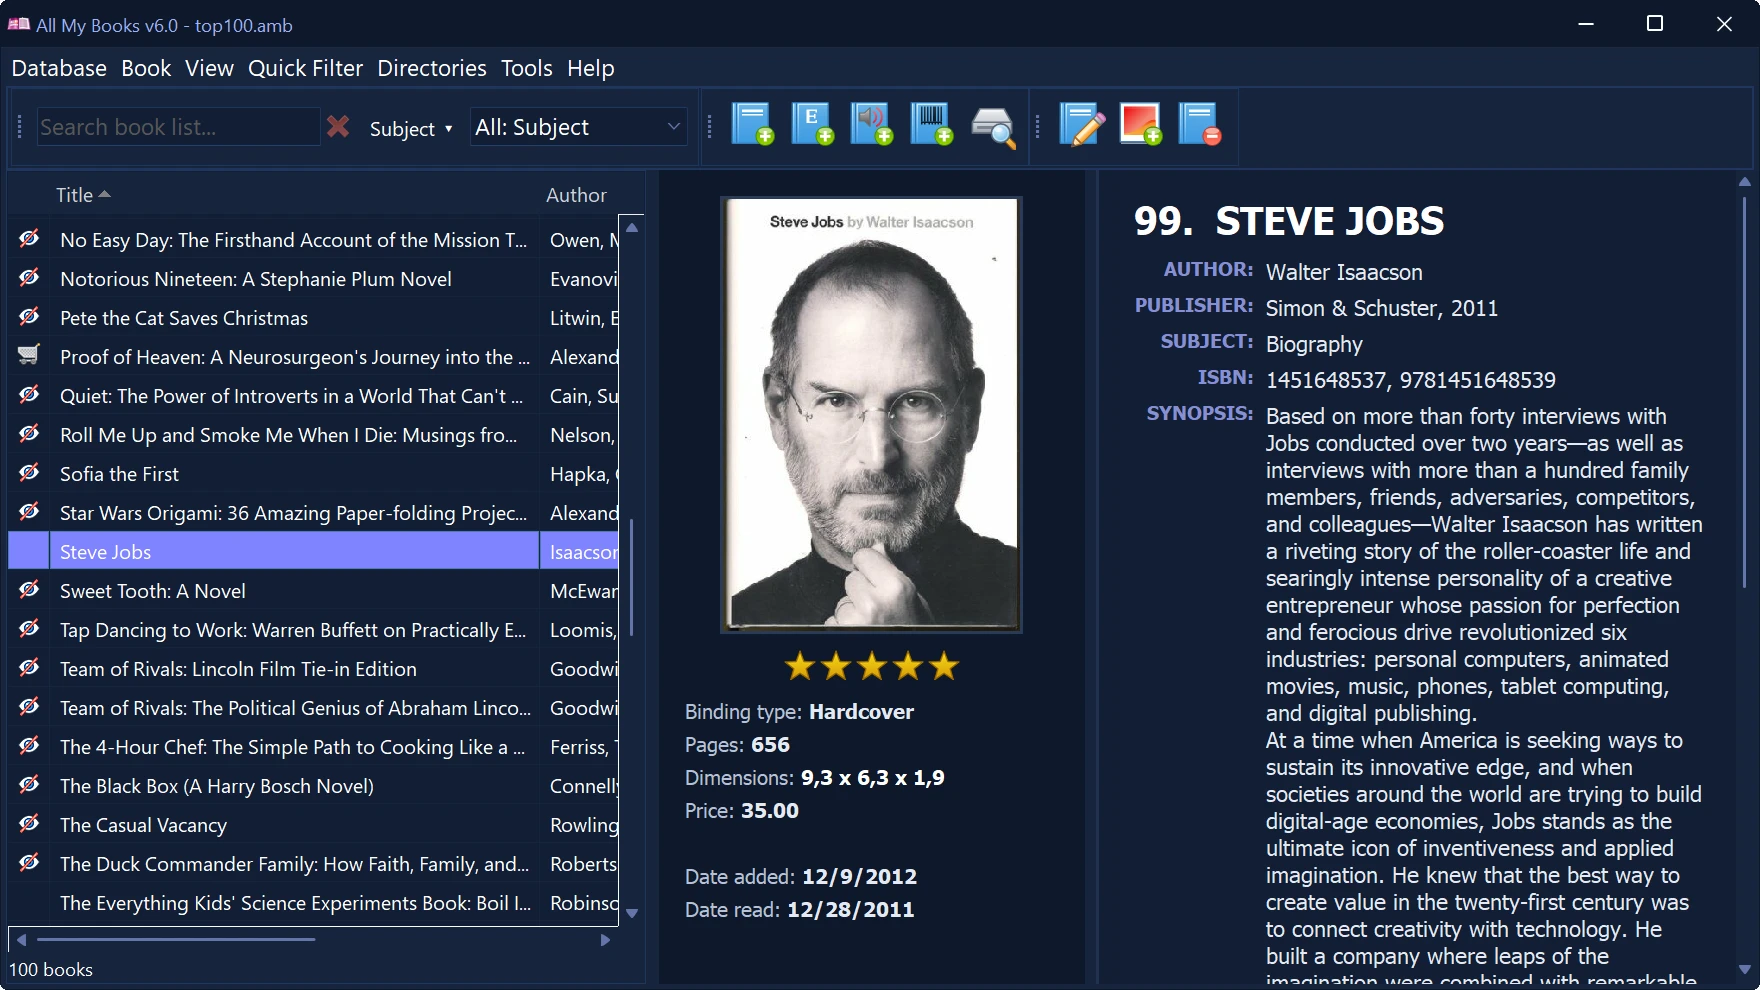
Task: Clear the search with the red X icon
Action: 338,127
